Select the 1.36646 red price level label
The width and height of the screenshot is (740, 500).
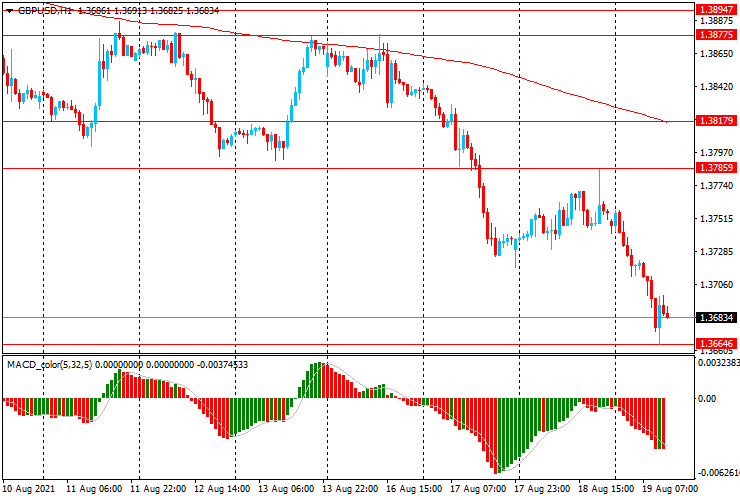[716, 343]
